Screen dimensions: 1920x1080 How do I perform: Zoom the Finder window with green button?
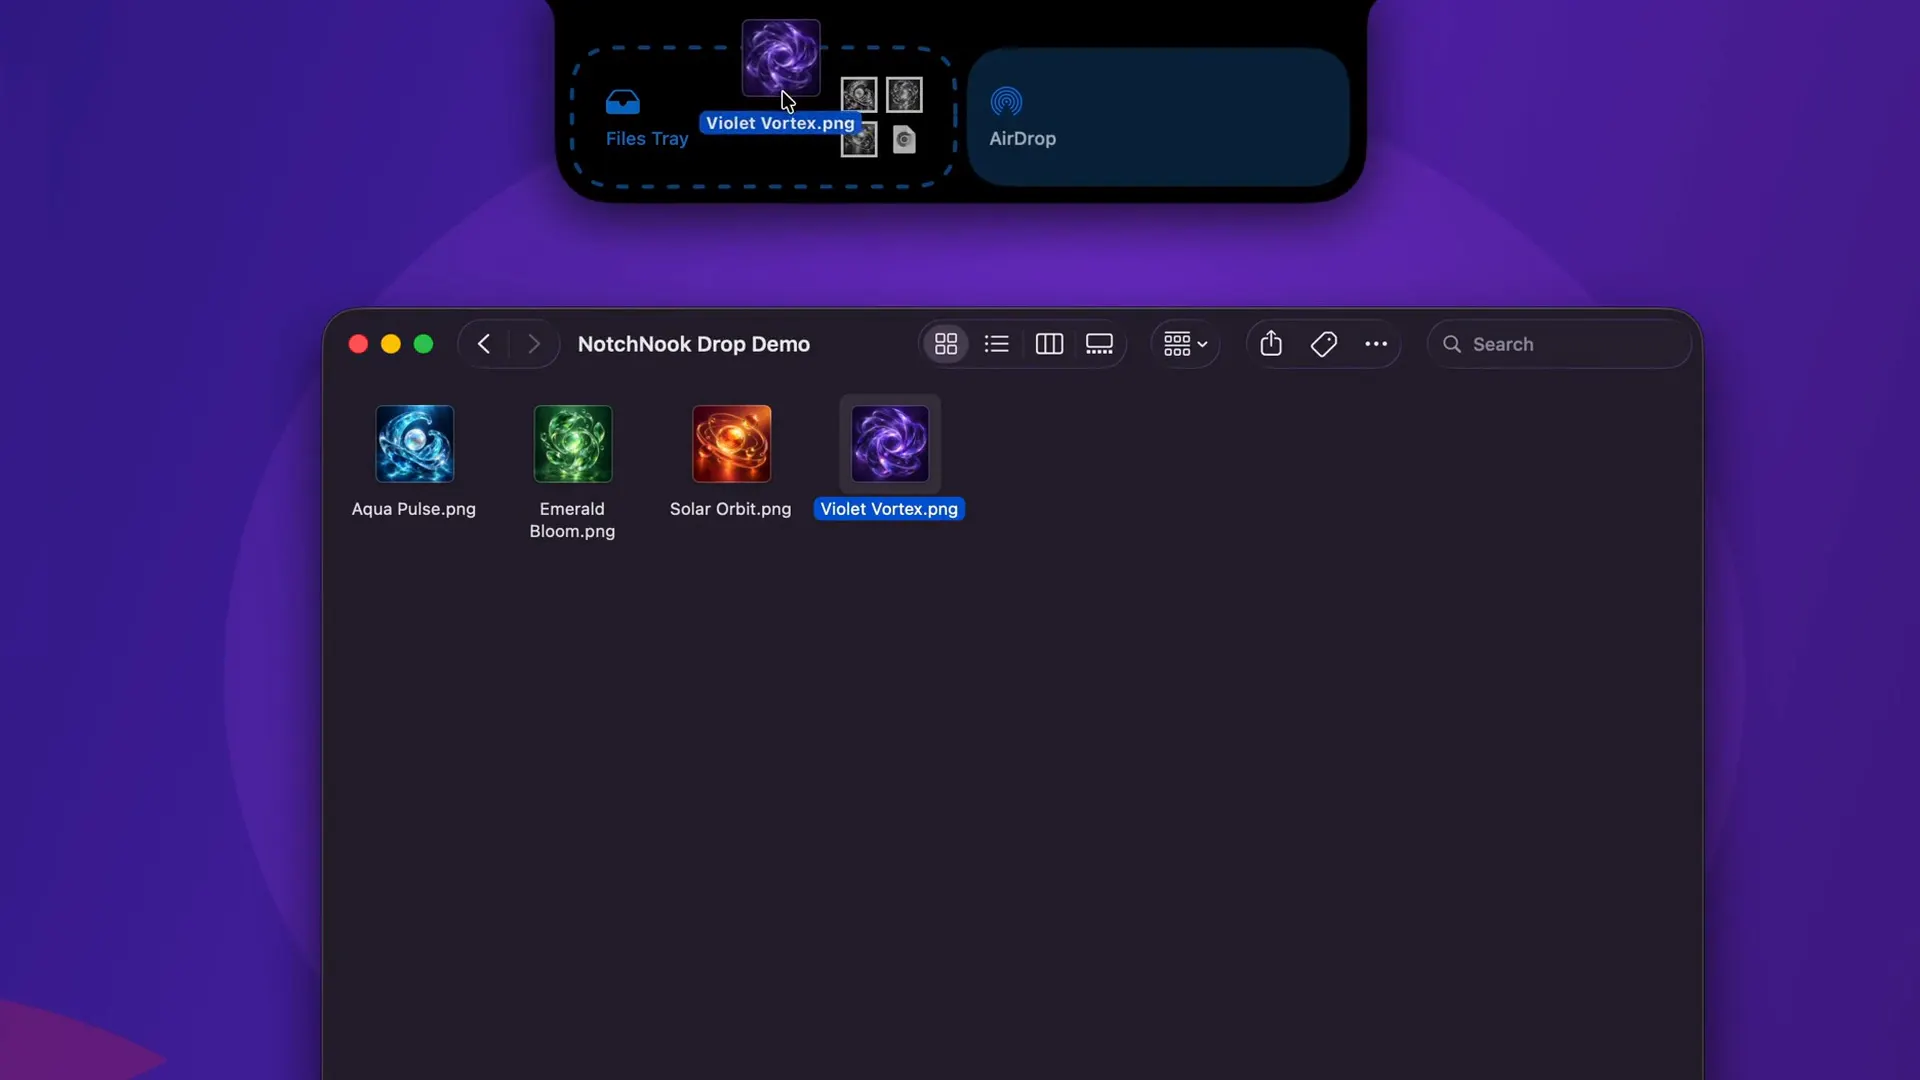coord(424,344)
